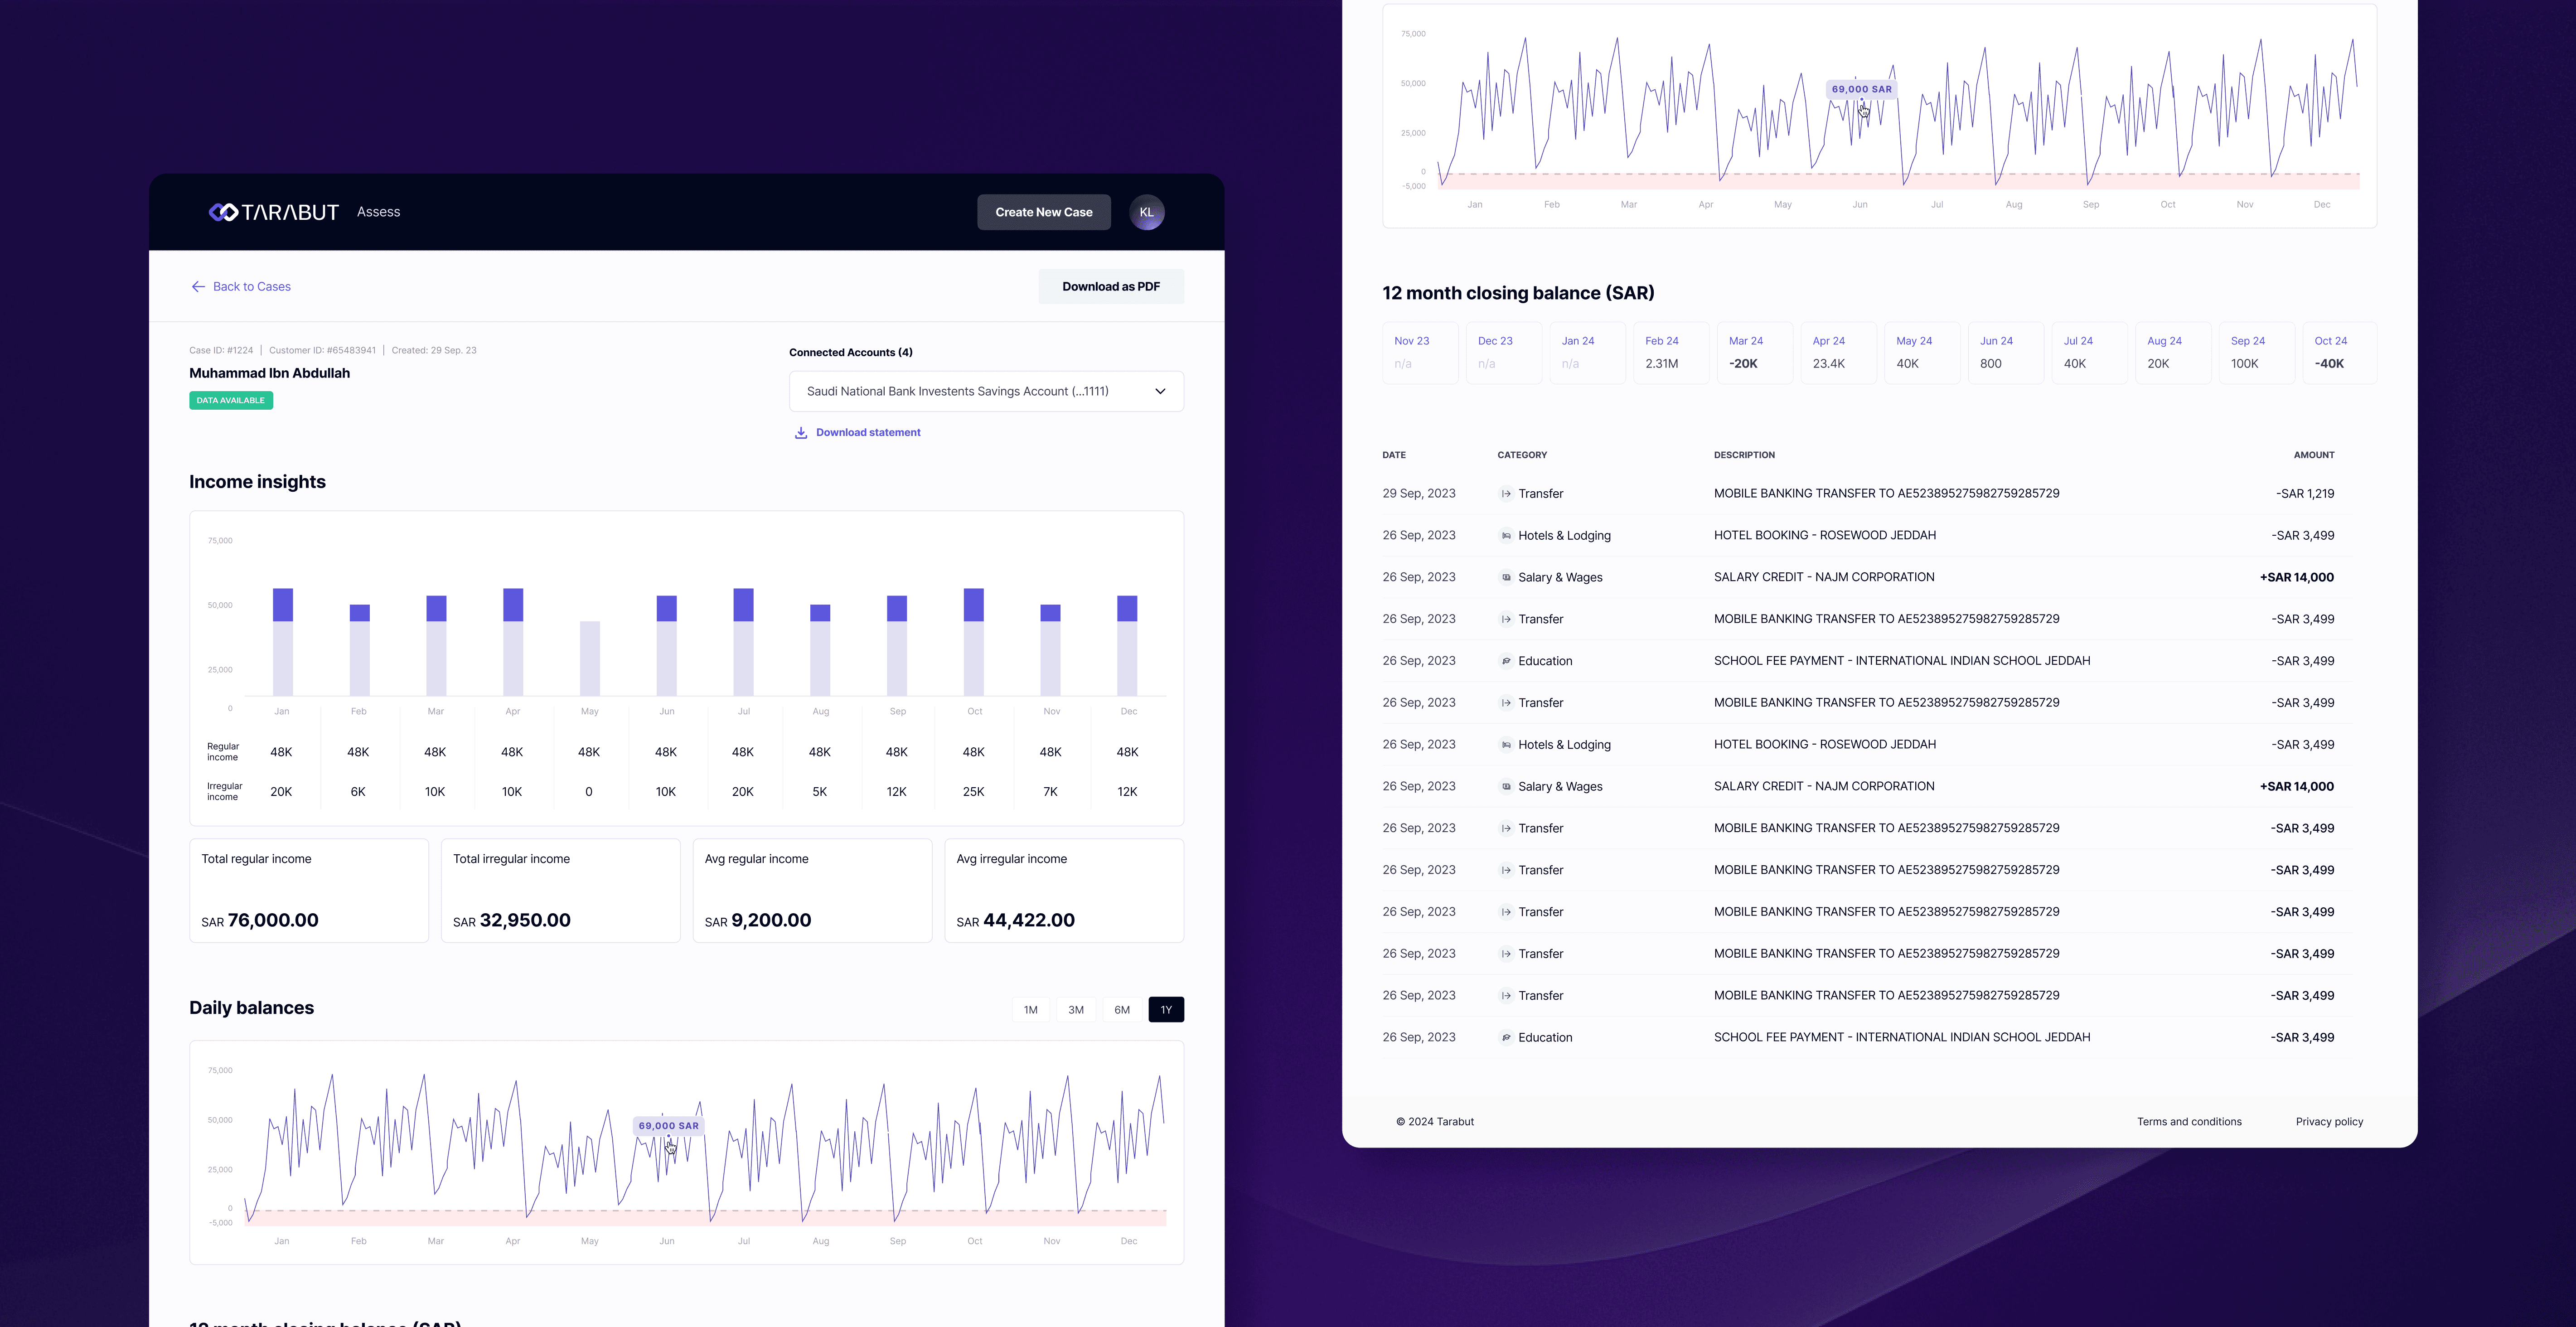
Task: Open the Saudi National Bank account dropdown
Action: coord(958,391)
